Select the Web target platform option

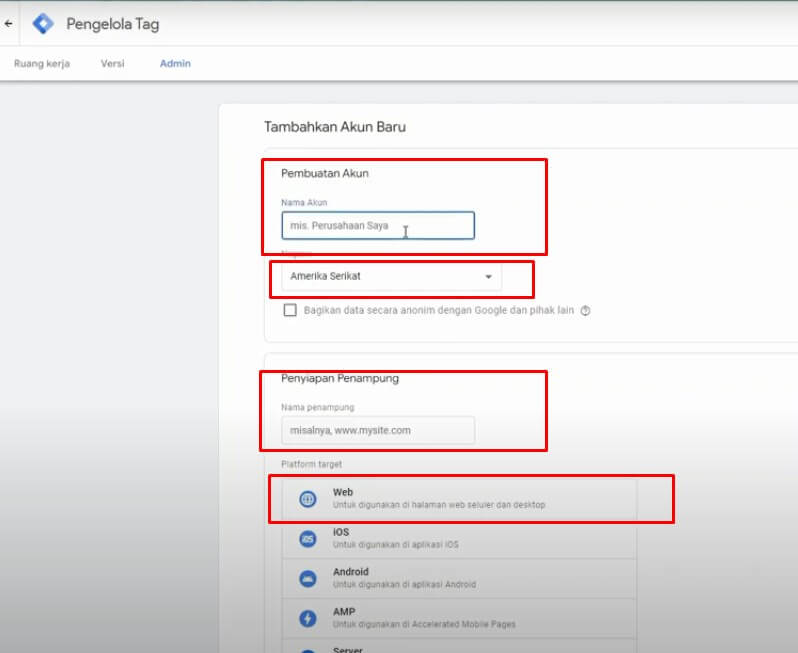coord(459,499)
